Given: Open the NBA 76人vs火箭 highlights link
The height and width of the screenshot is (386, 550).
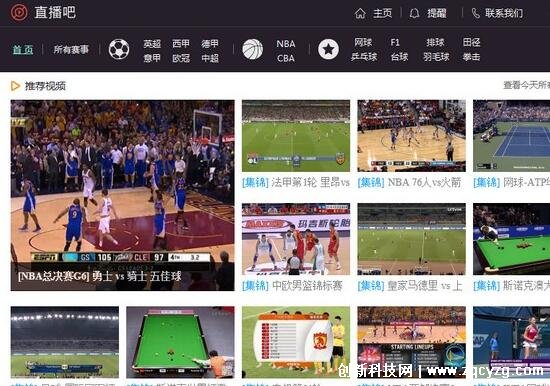Looking at the screenshot, I should [x=409, y=182].
